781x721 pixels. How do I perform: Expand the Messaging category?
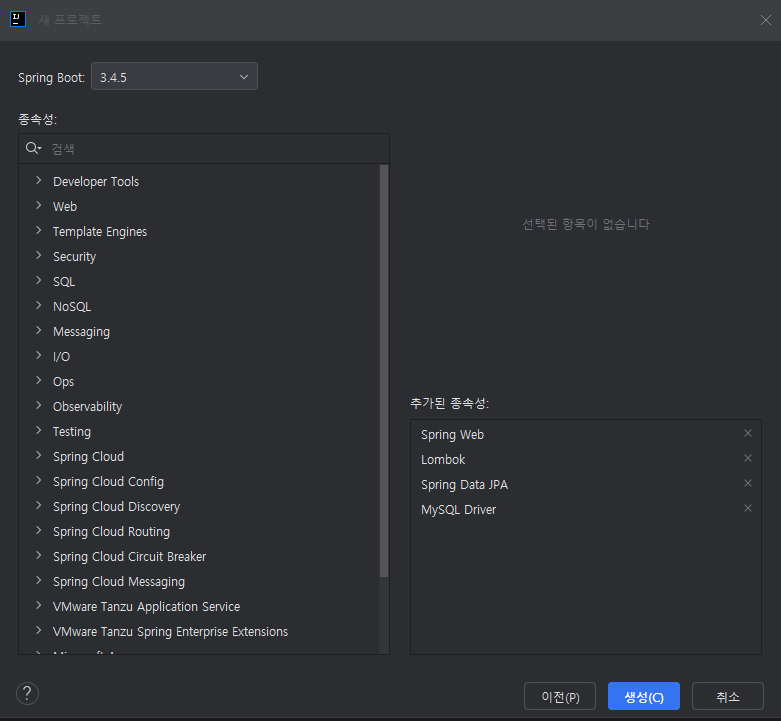coord(38,330)
